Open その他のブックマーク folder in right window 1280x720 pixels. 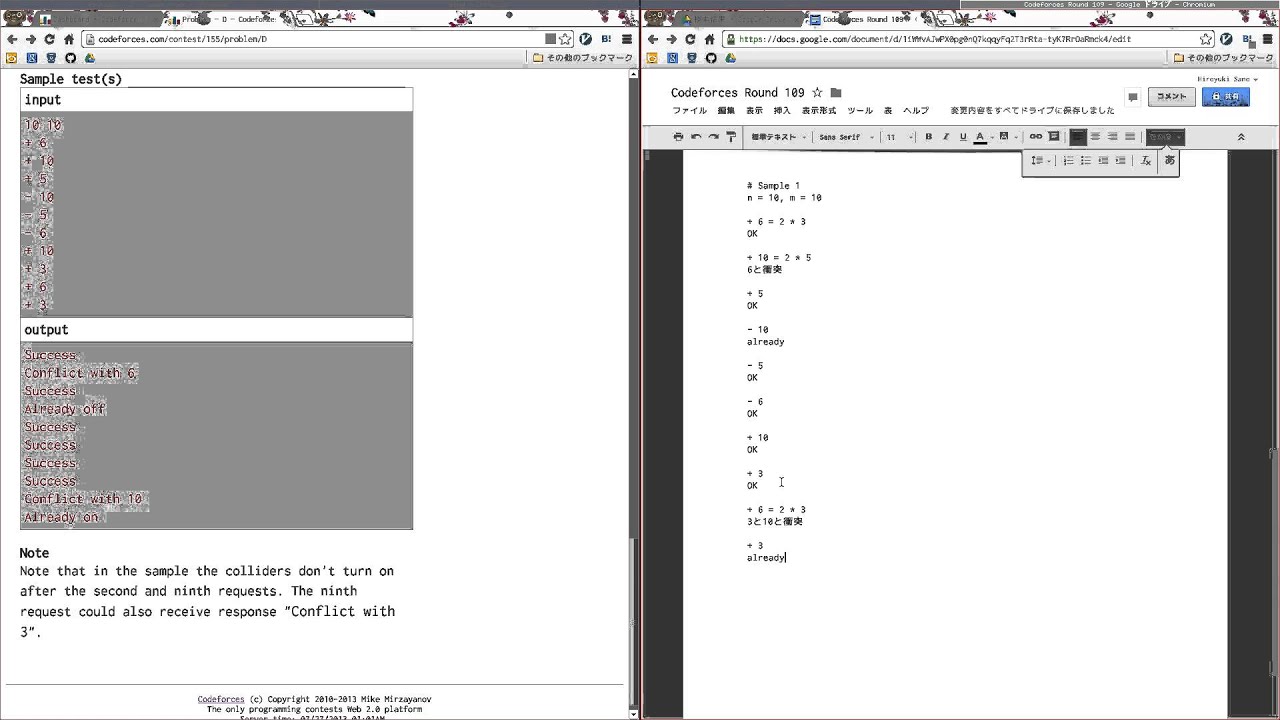(x=1224, y=58)
